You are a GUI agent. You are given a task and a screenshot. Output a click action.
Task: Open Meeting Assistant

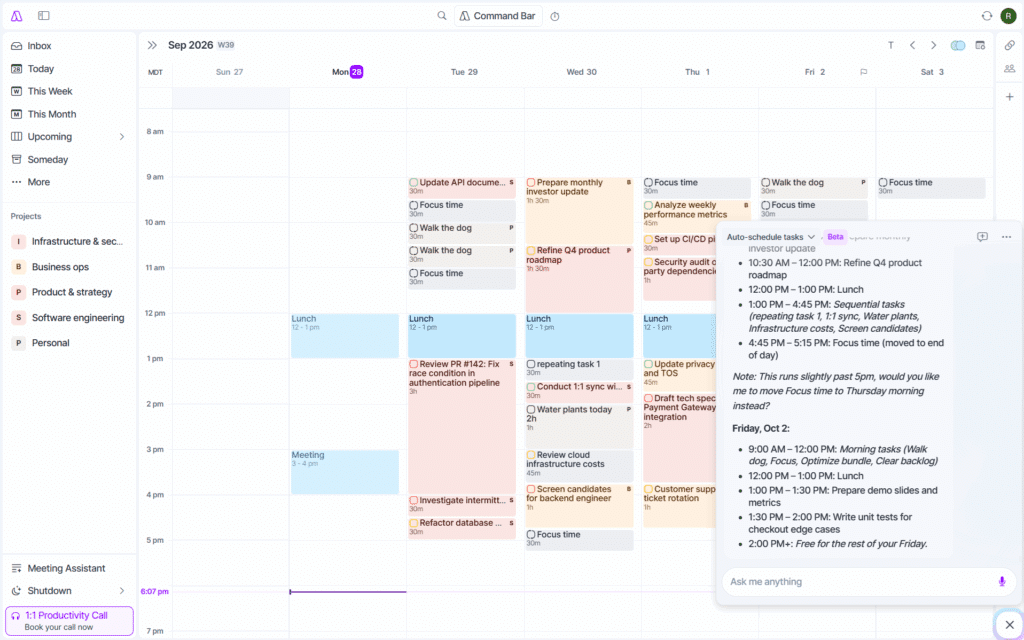pos(69,568)
